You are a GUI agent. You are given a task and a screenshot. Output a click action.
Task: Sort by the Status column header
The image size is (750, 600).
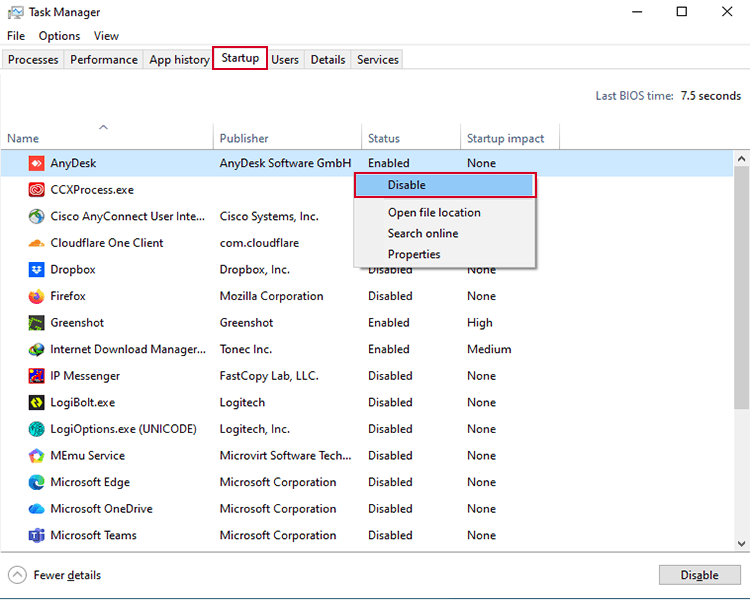pyautogui.click(x=411, y=136)
